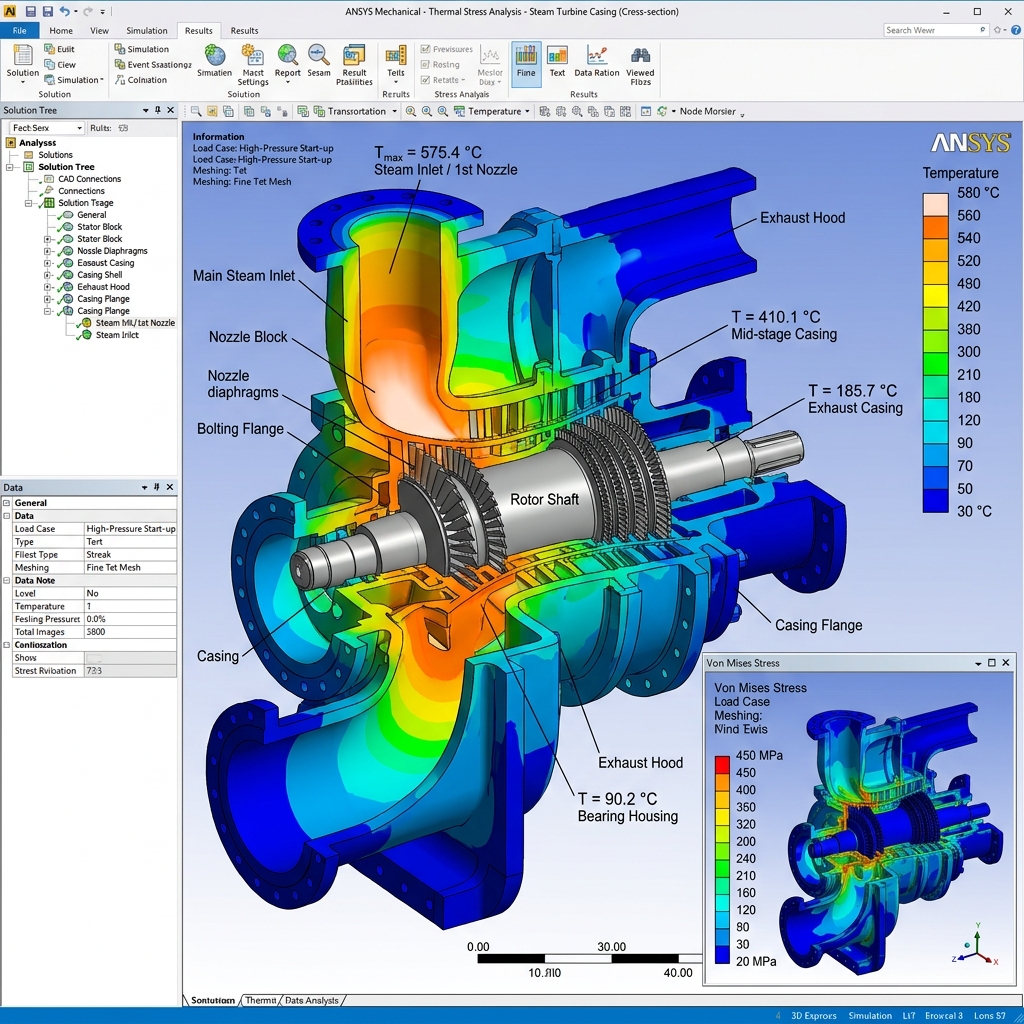
Task: Open the Report tool
Action: [x=287, y=64]
